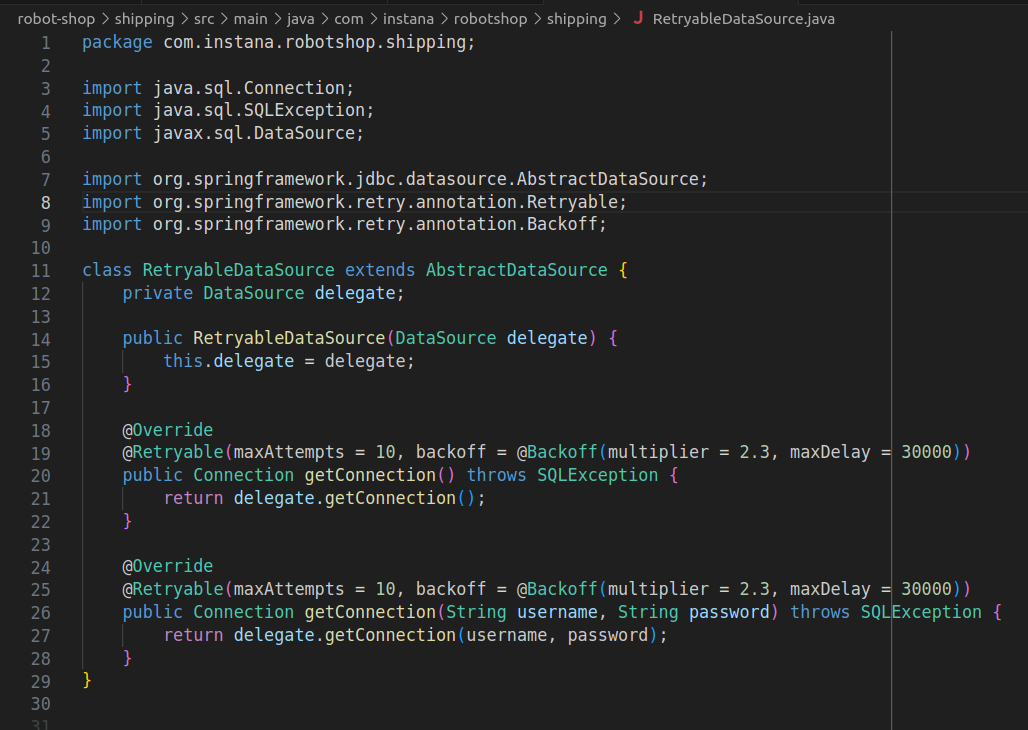Click the 2.3 multiplier value on line 25

pos(754,589)
